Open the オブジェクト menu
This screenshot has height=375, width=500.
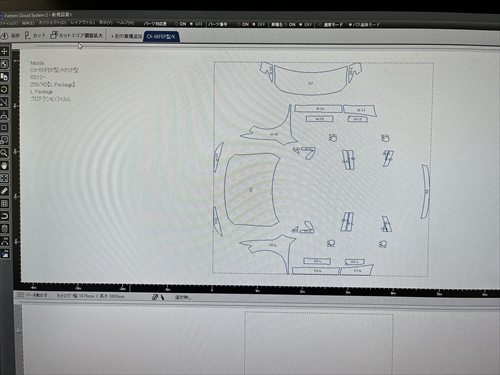53,23
